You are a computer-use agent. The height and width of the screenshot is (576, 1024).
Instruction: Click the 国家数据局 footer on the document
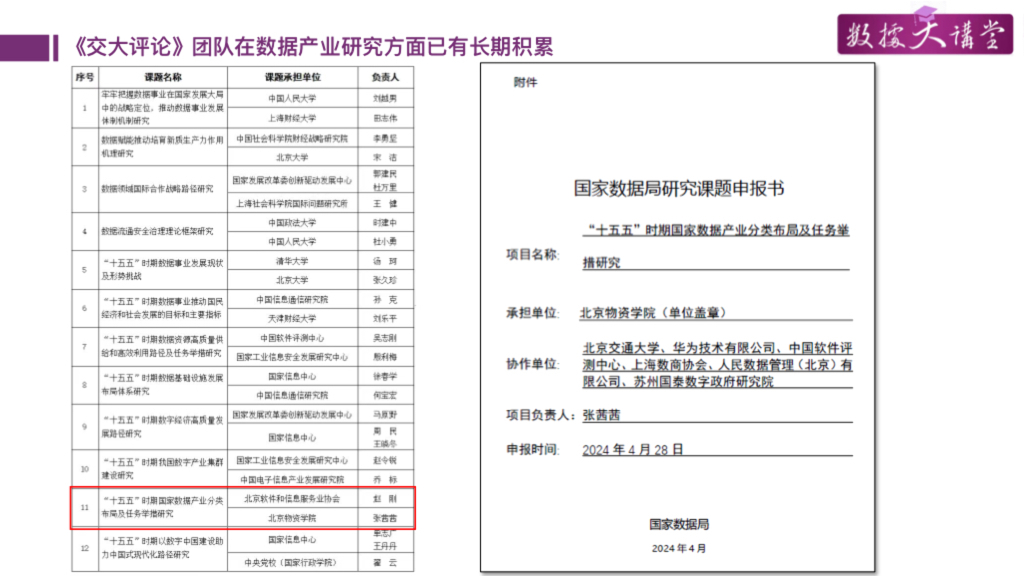click(679, 524)
